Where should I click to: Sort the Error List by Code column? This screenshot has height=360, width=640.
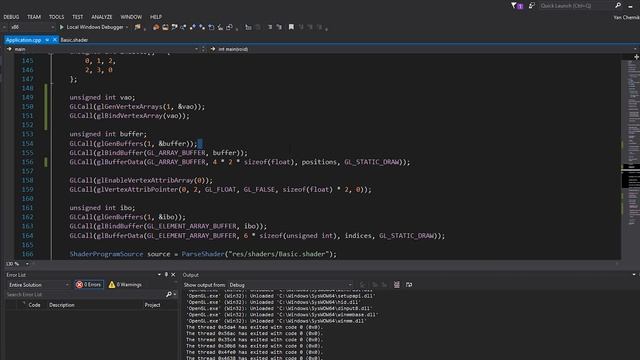[x=34, y=305]
